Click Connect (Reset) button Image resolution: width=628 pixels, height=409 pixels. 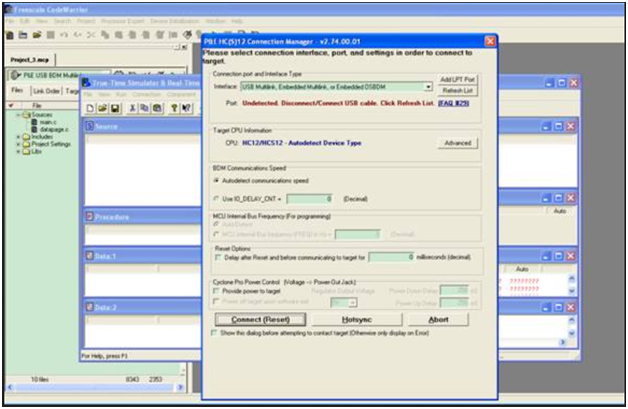pos(260,320)
